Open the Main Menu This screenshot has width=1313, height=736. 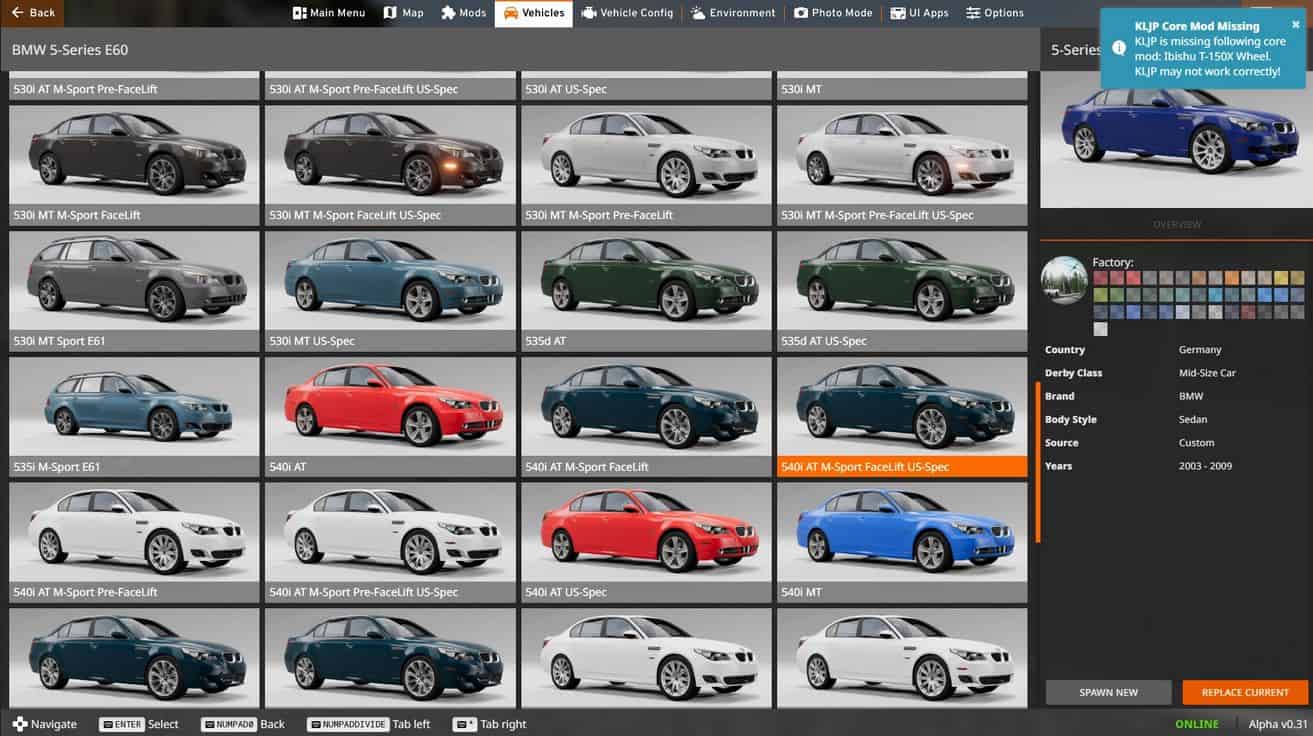coord(329,13)
